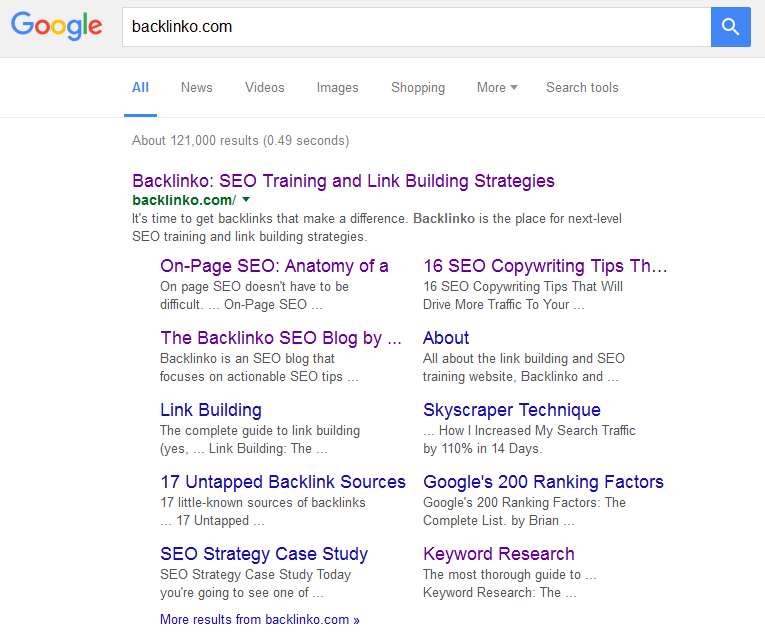Click the Google logo

click(x=57, y=27)
